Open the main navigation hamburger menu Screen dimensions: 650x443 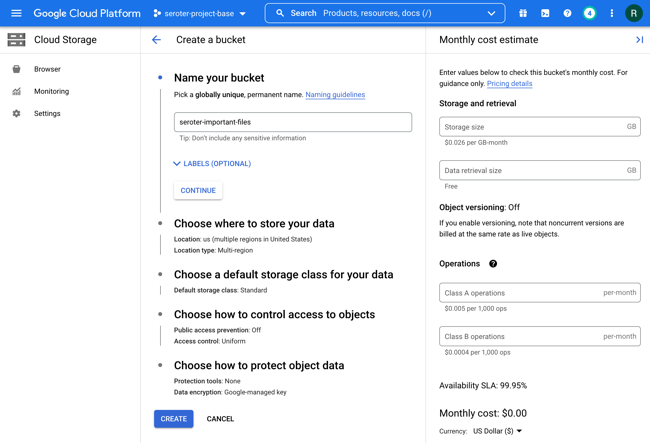point(16,13)
